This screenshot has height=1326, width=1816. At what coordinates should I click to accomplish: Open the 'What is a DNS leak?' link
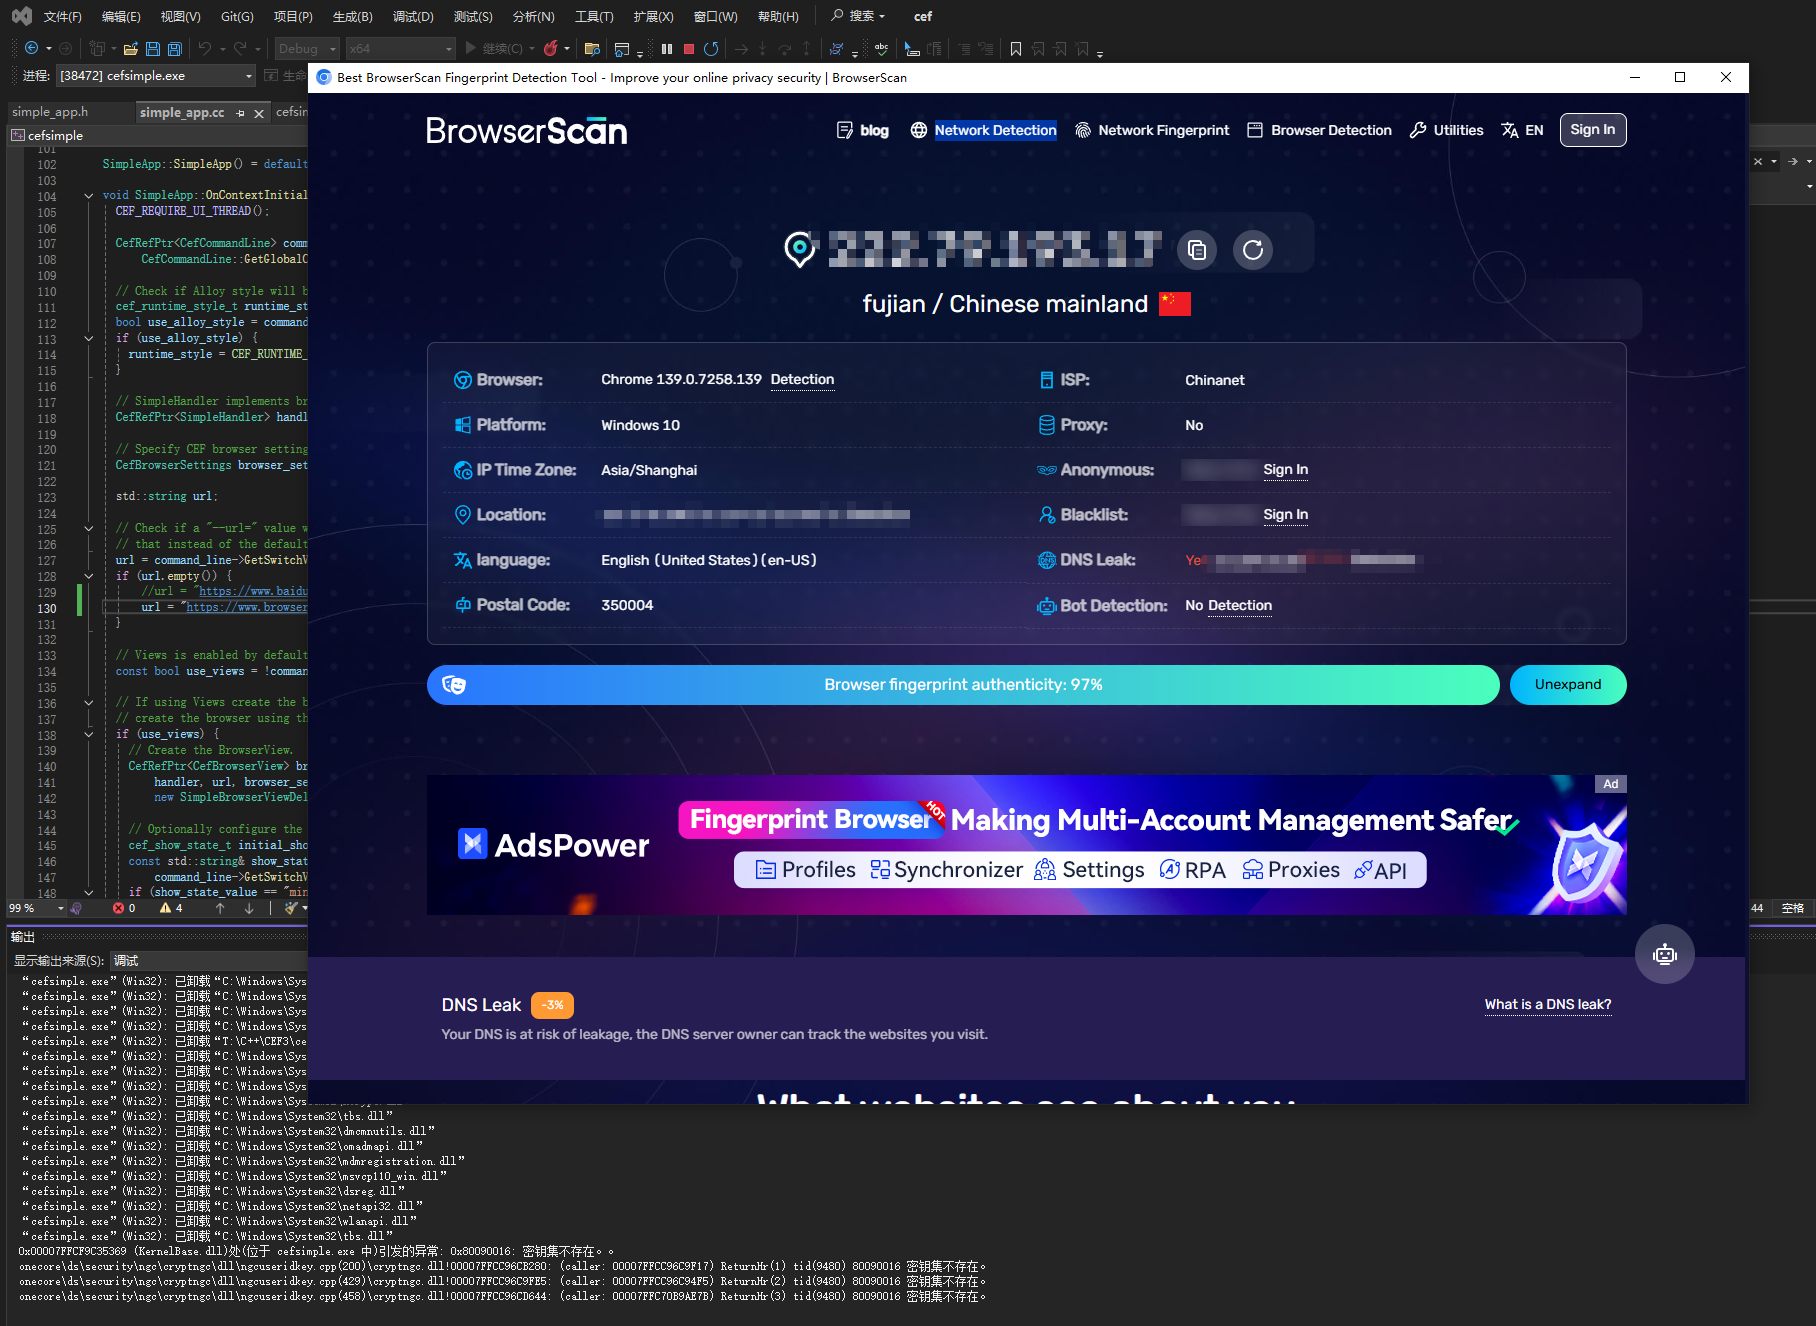(x=1548, y=1004)
